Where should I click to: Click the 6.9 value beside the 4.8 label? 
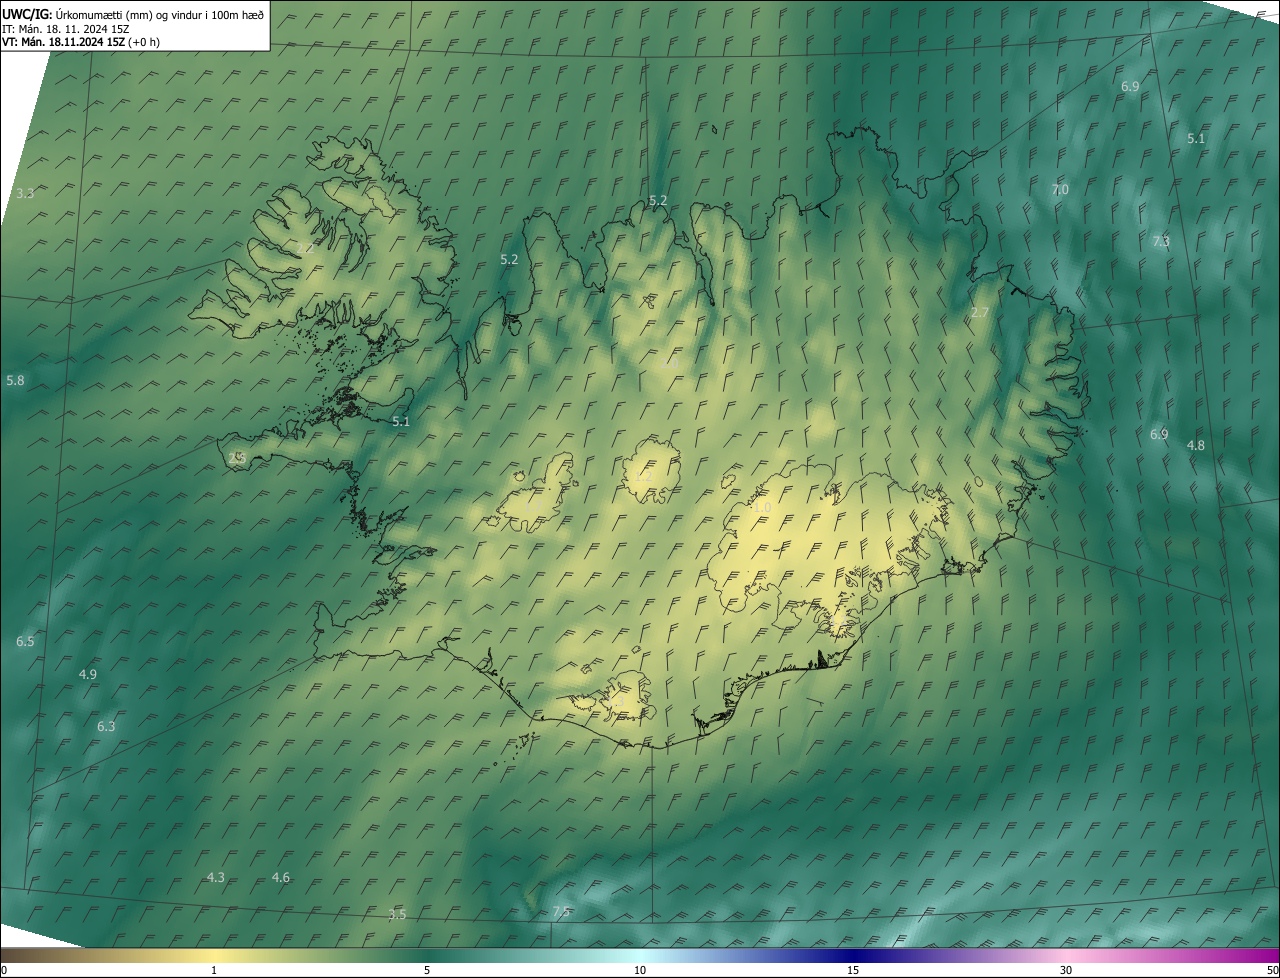pyautogui.click(x=1159, y=434)
